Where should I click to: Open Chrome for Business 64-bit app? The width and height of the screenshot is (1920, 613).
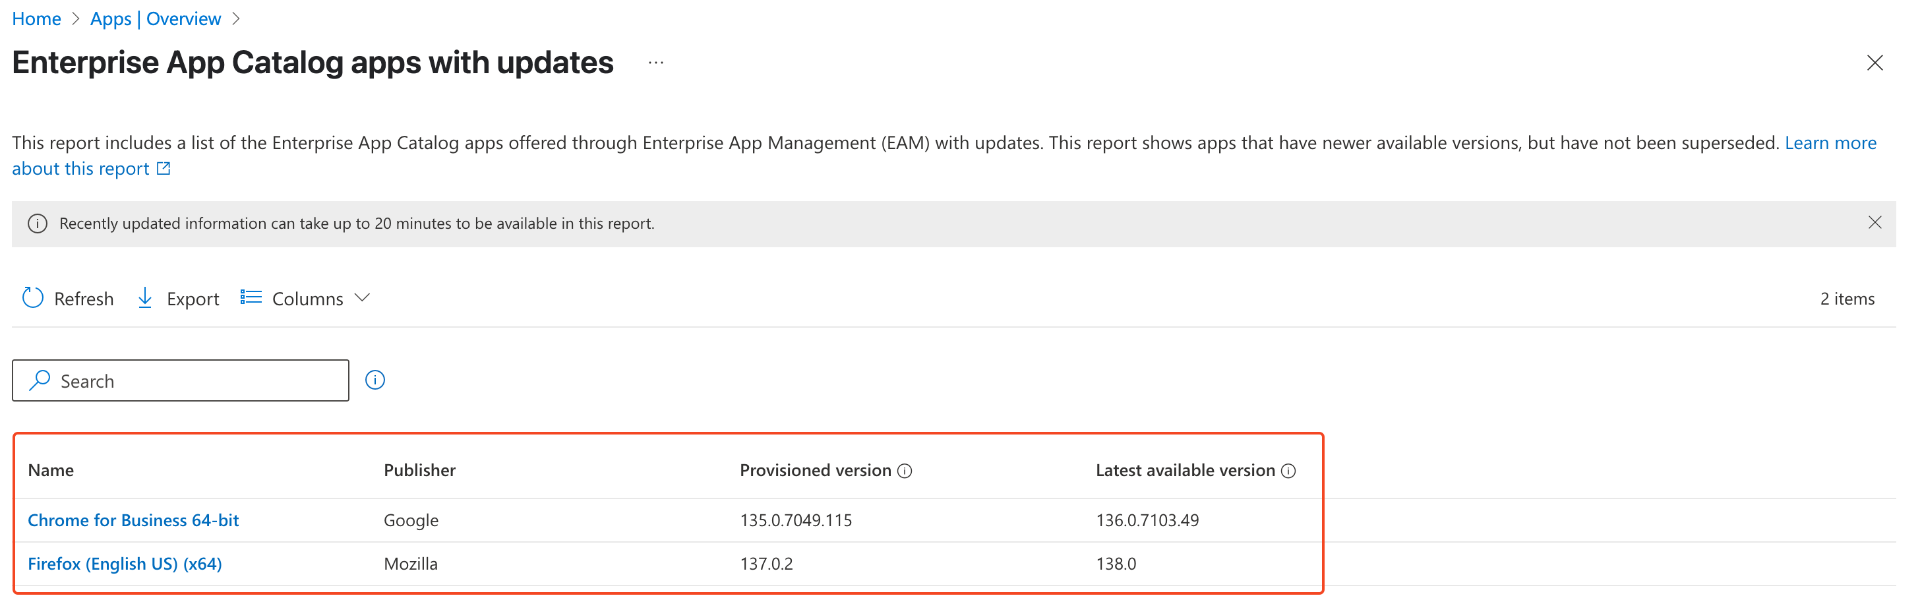tap(134, 520)
